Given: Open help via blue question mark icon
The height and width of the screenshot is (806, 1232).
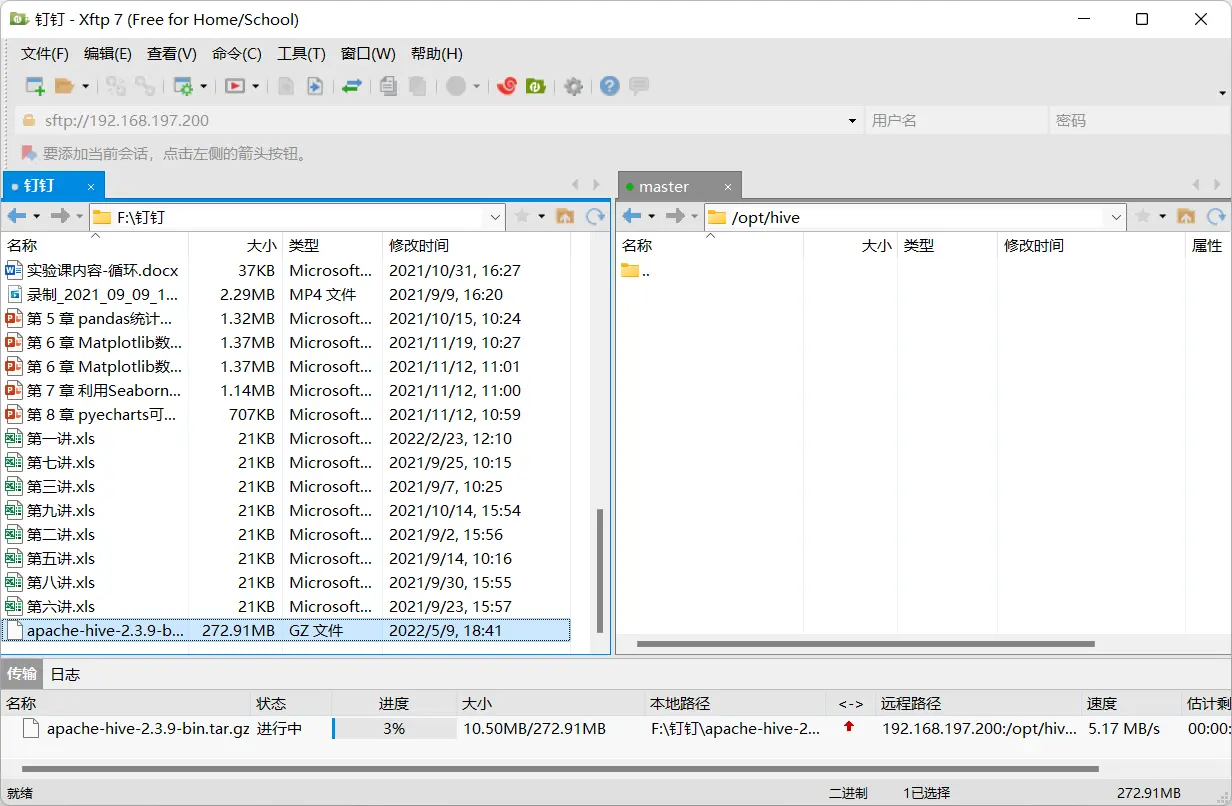Looking at the screenshot, I should point(610,86).
